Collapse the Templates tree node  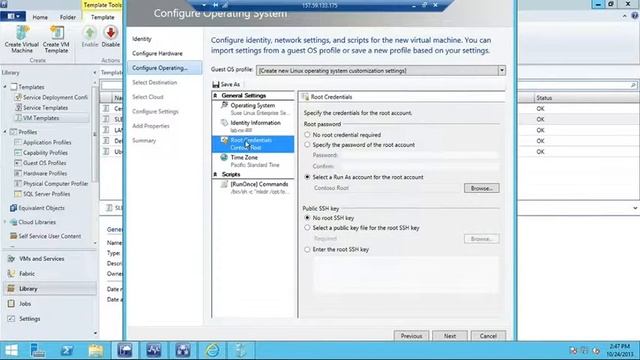click(5, 87)
